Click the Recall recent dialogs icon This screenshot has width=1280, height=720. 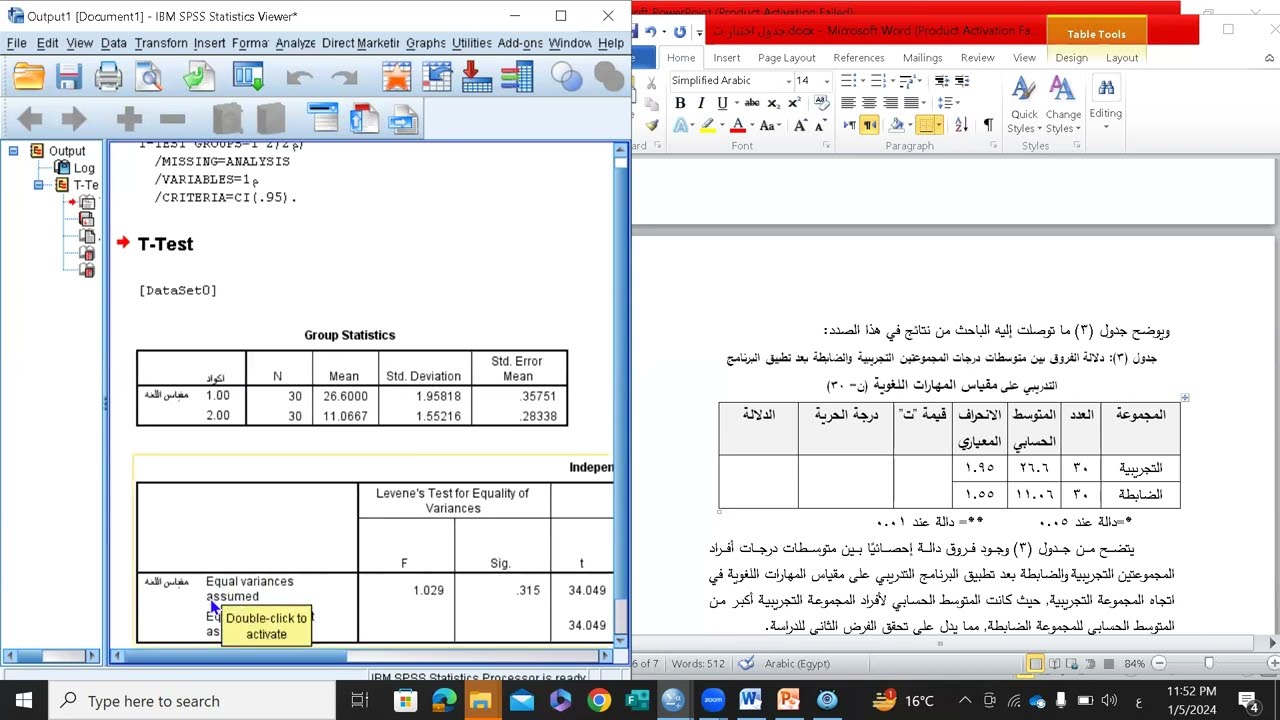click(x=247, y=77)
